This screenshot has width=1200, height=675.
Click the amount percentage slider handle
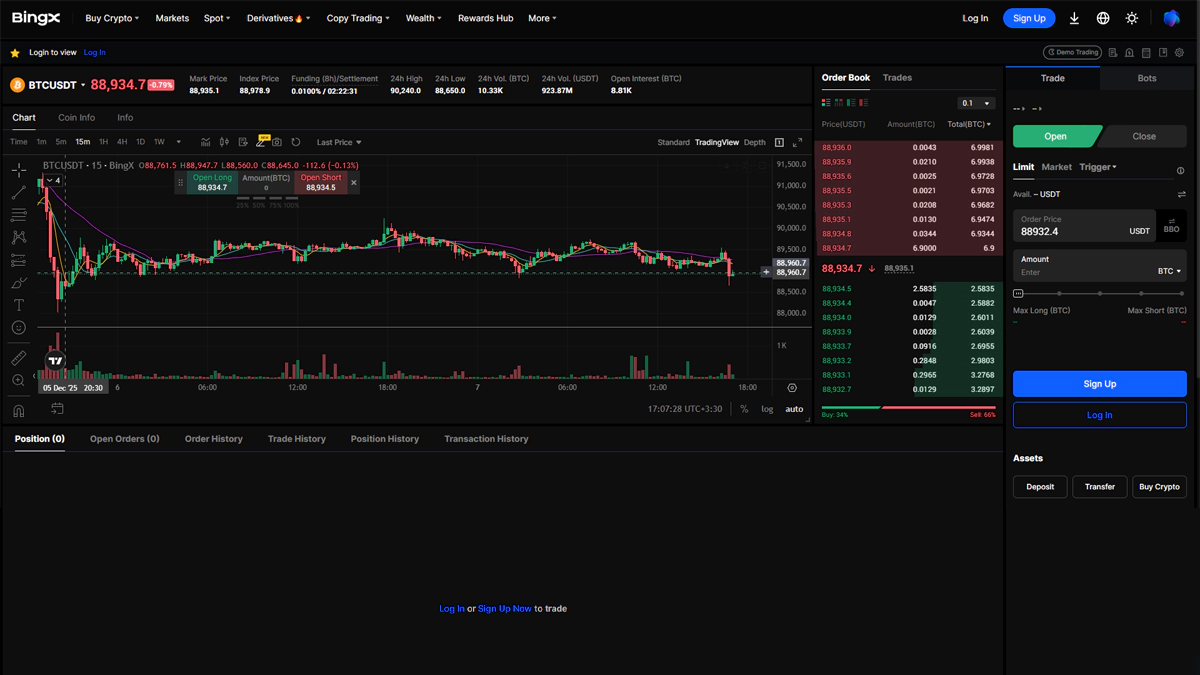pyautogui.click(x=1018, y=293)
